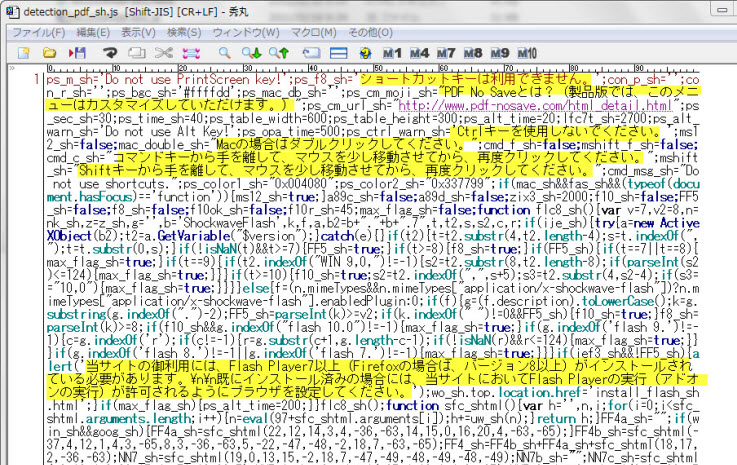Viewport: 737px width, 465px height.
Task: Click the Help question mark icon
Action: click(365, 53)
